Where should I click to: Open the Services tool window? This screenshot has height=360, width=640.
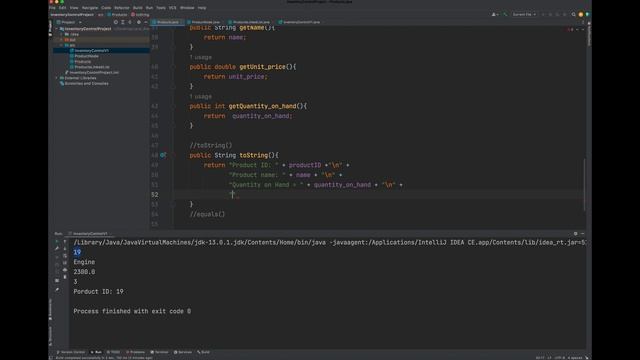point(183,352)
